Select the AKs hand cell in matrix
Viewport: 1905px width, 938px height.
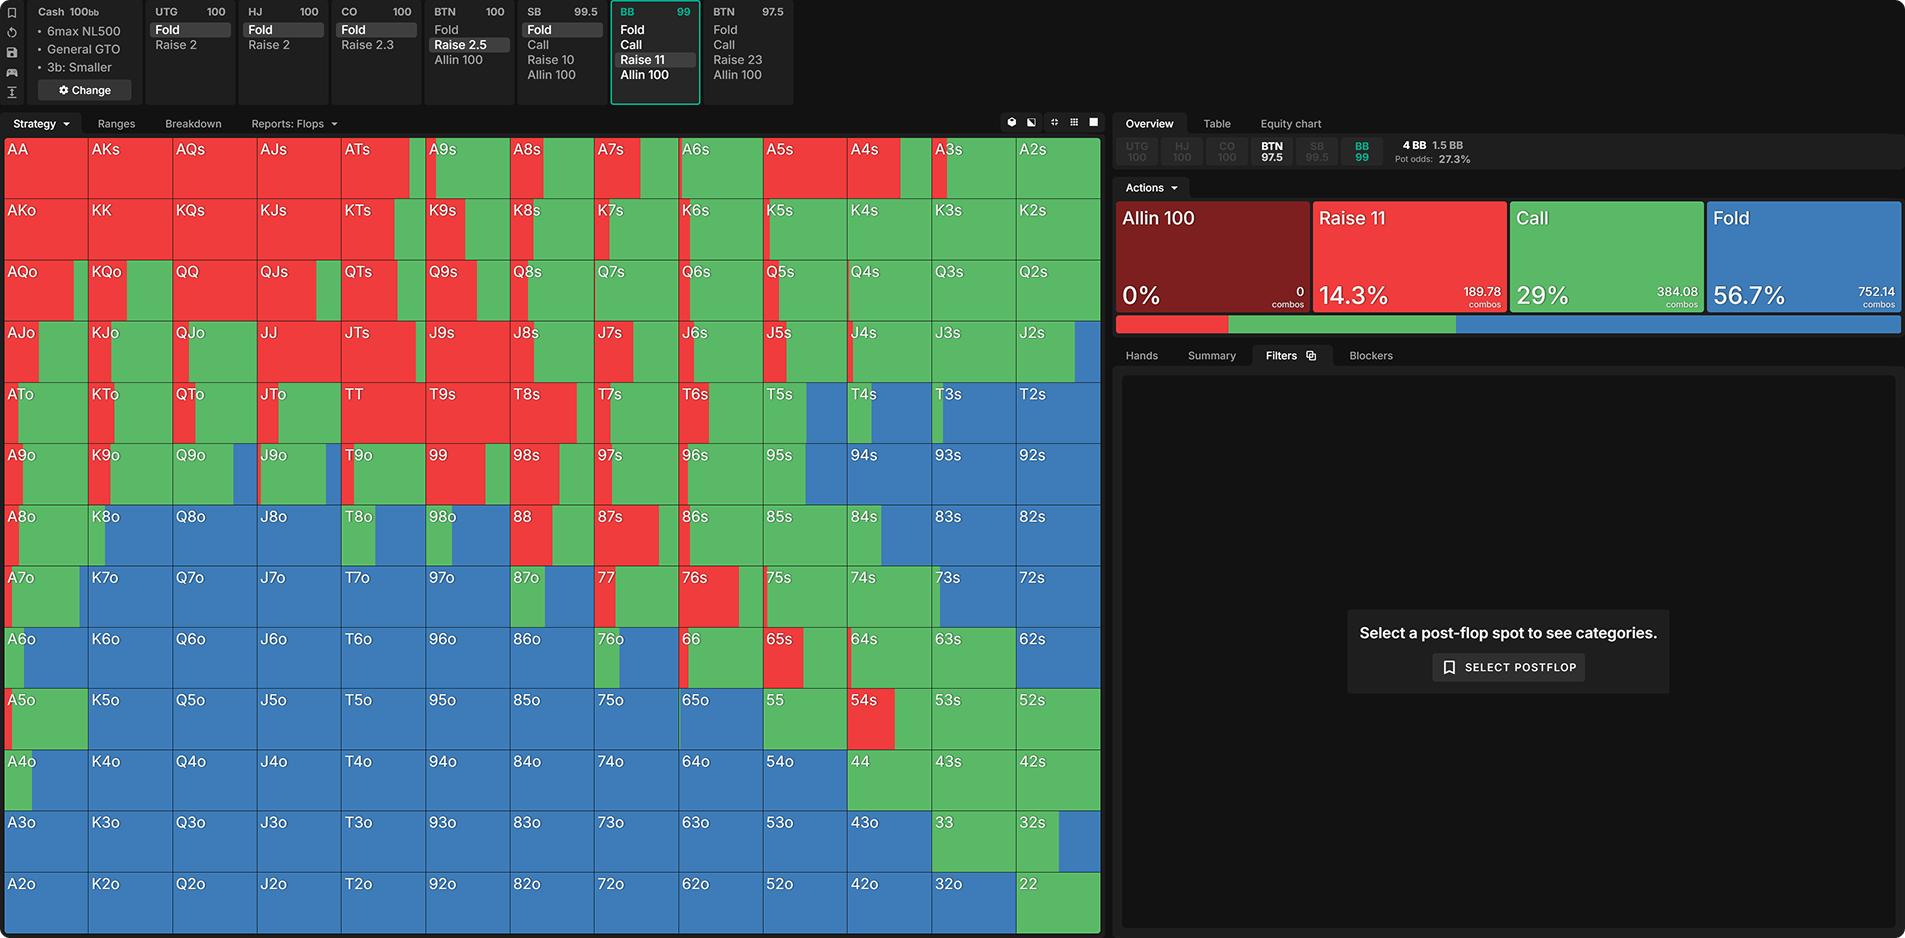coord(130,168)
